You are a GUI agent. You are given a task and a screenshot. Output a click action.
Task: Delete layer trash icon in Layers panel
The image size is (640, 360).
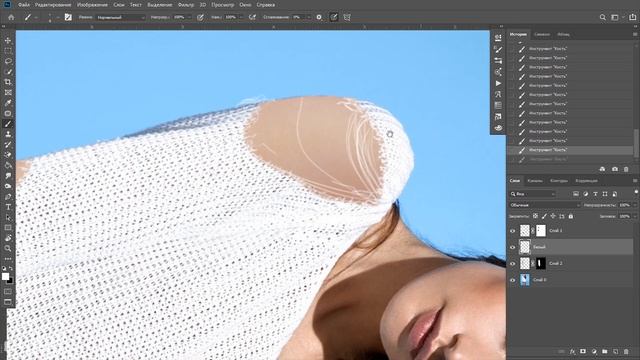(626, 351)
